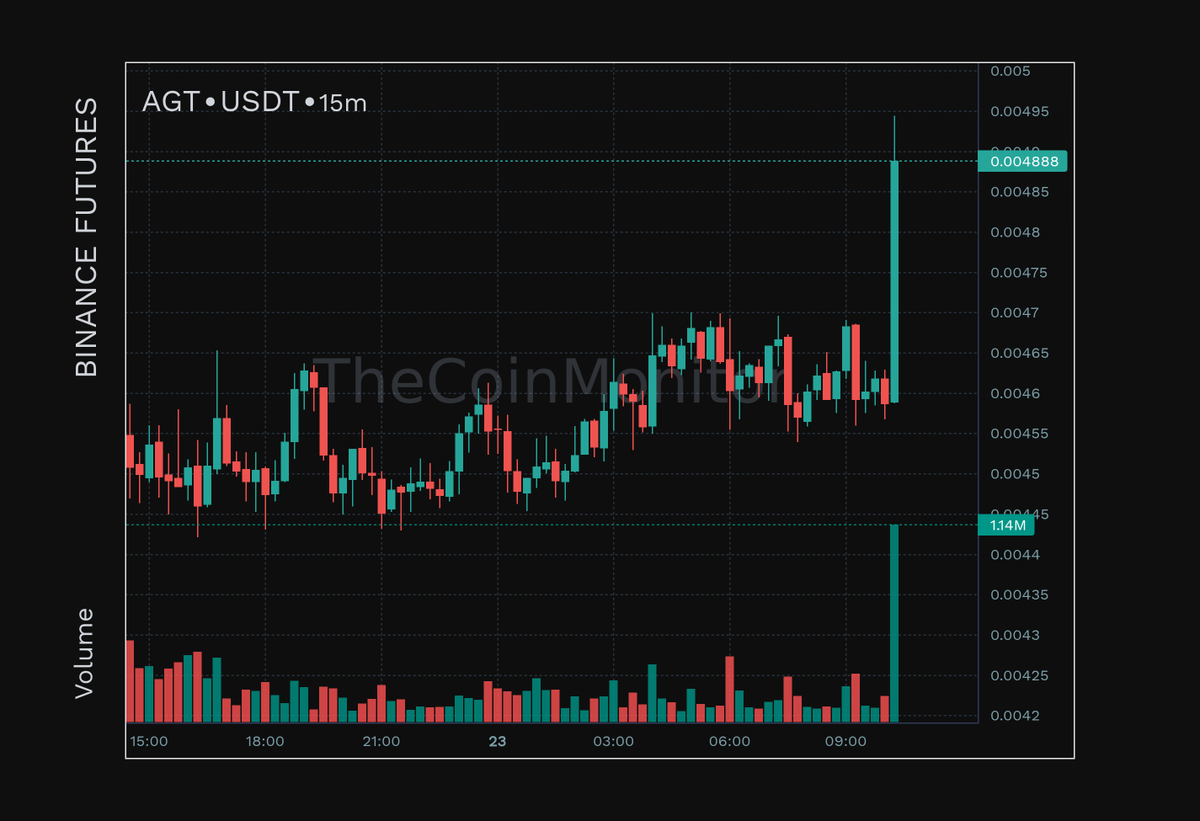Click the 0.0043 price axis label
This screenshot has height=821, width=1200.
[x=1015, y=635]
